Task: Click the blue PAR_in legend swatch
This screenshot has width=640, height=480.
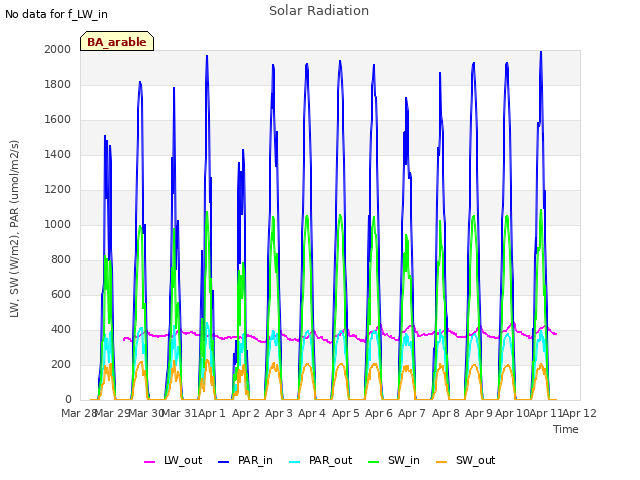Action: click(x=223, y=462)
